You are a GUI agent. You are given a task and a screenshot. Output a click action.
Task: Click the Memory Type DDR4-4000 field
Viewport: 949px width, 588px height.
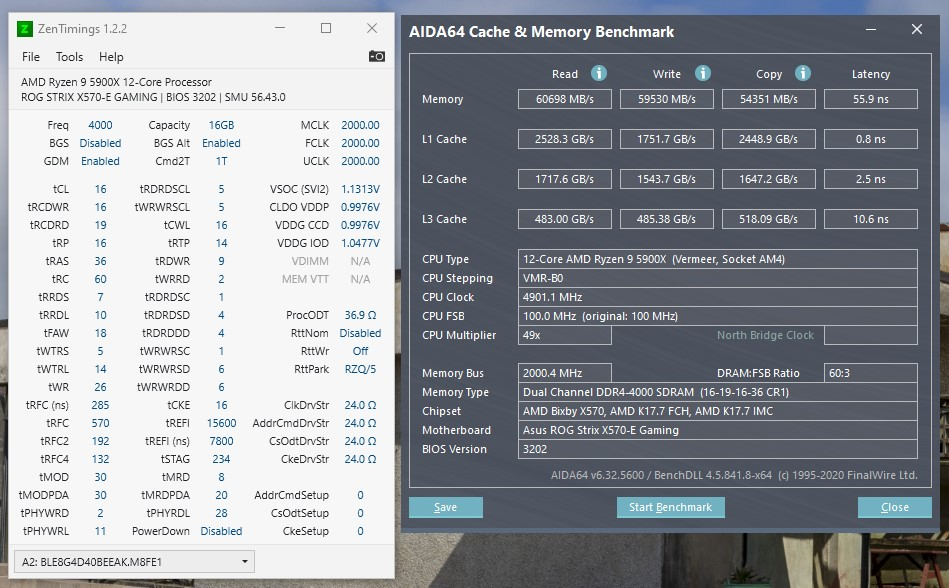coord(718,392)
